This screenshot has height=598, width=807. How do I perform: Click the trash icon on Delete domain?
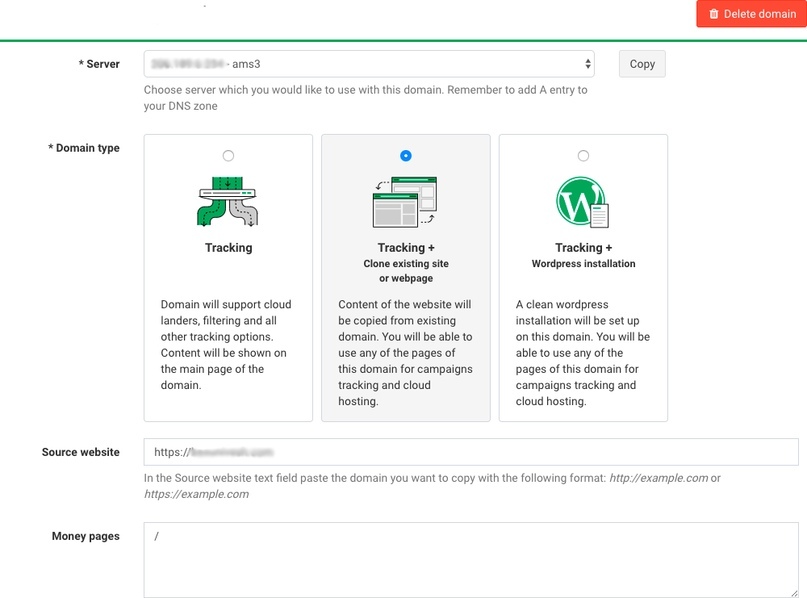pos(713,14)
